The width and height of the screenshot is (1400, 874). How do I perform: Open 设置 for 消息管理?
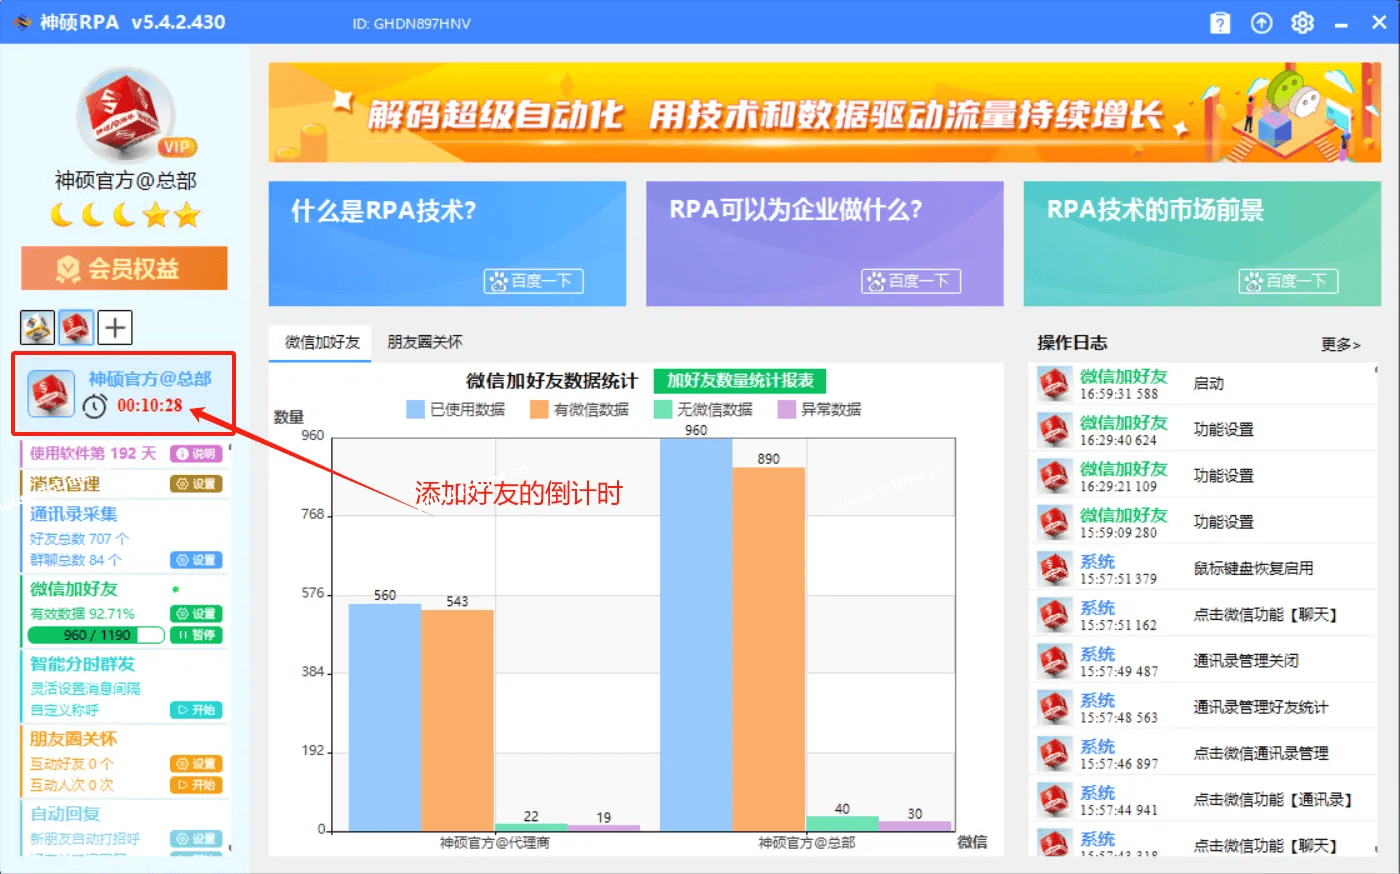[196, 484]
